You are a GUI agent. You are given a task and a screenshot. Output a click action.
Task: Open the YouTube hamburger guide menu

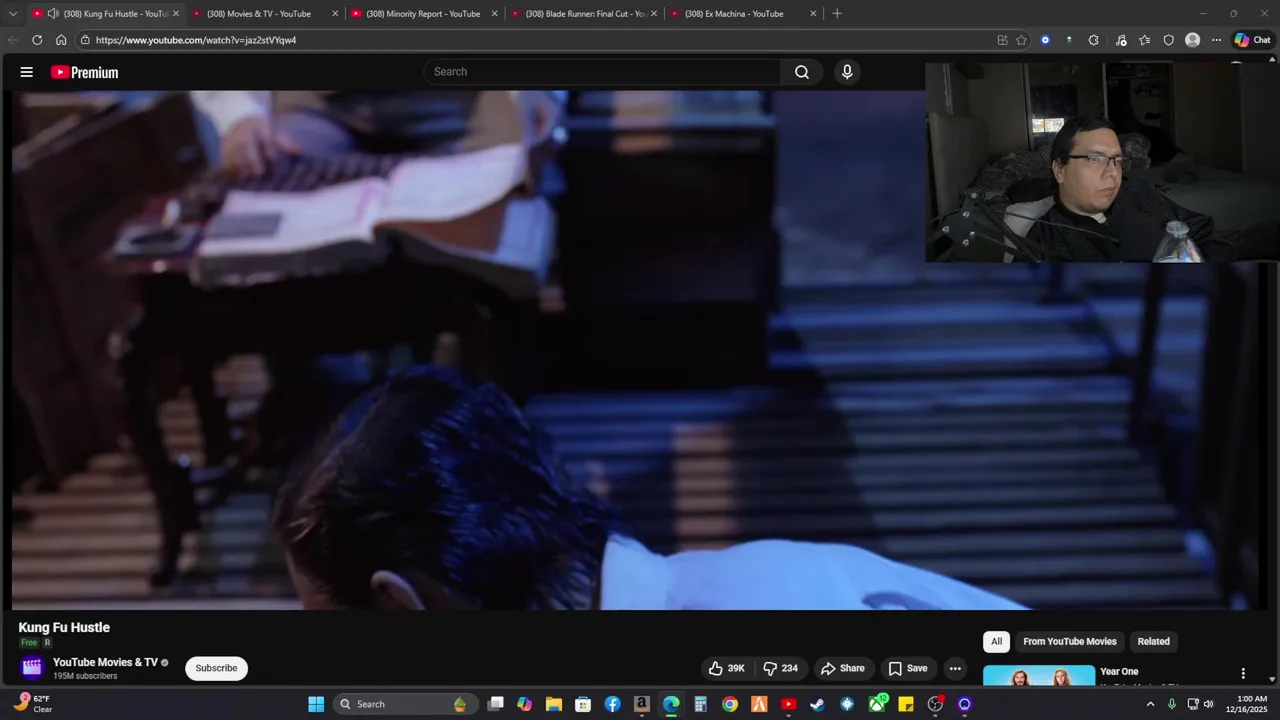[27, 72]
